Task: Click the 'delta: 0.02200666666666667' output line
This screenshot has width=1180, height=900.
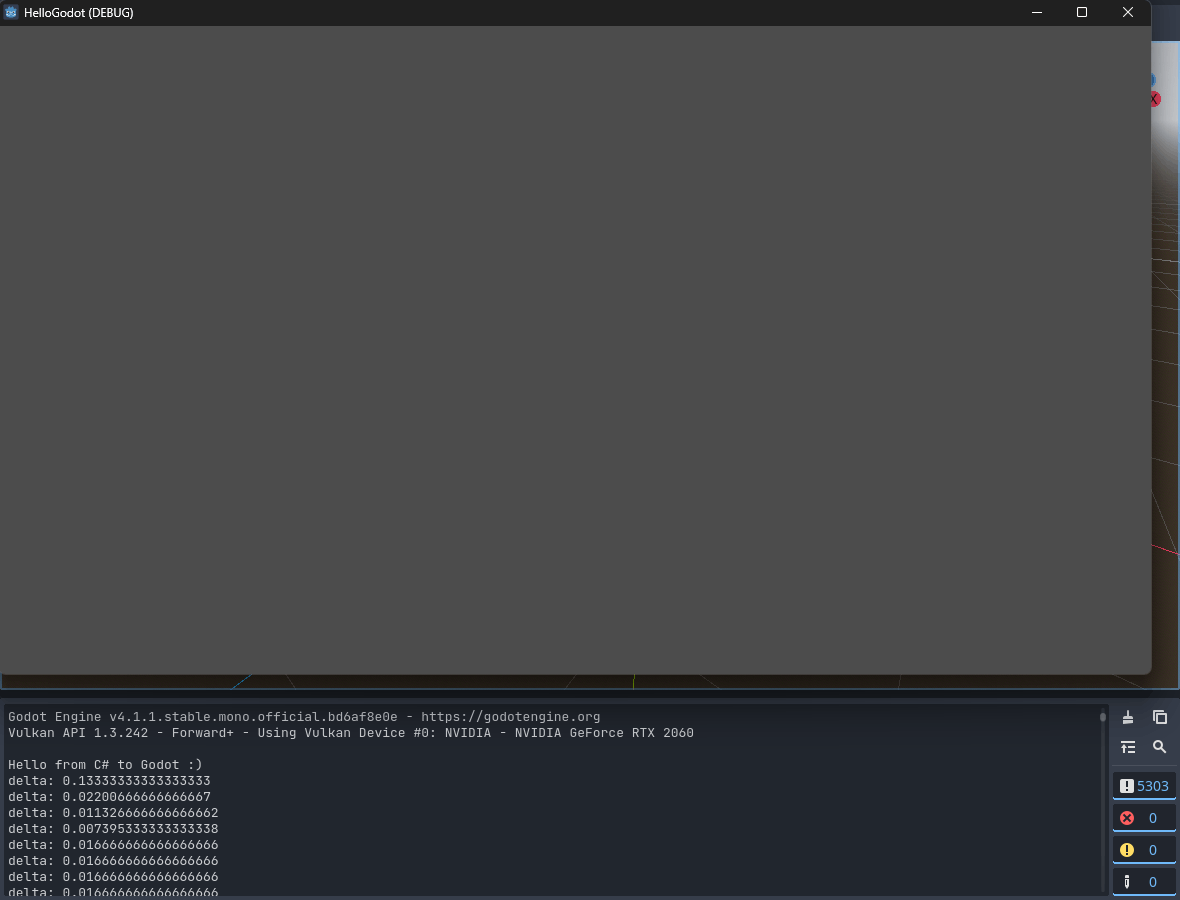Action: (109, 797)
